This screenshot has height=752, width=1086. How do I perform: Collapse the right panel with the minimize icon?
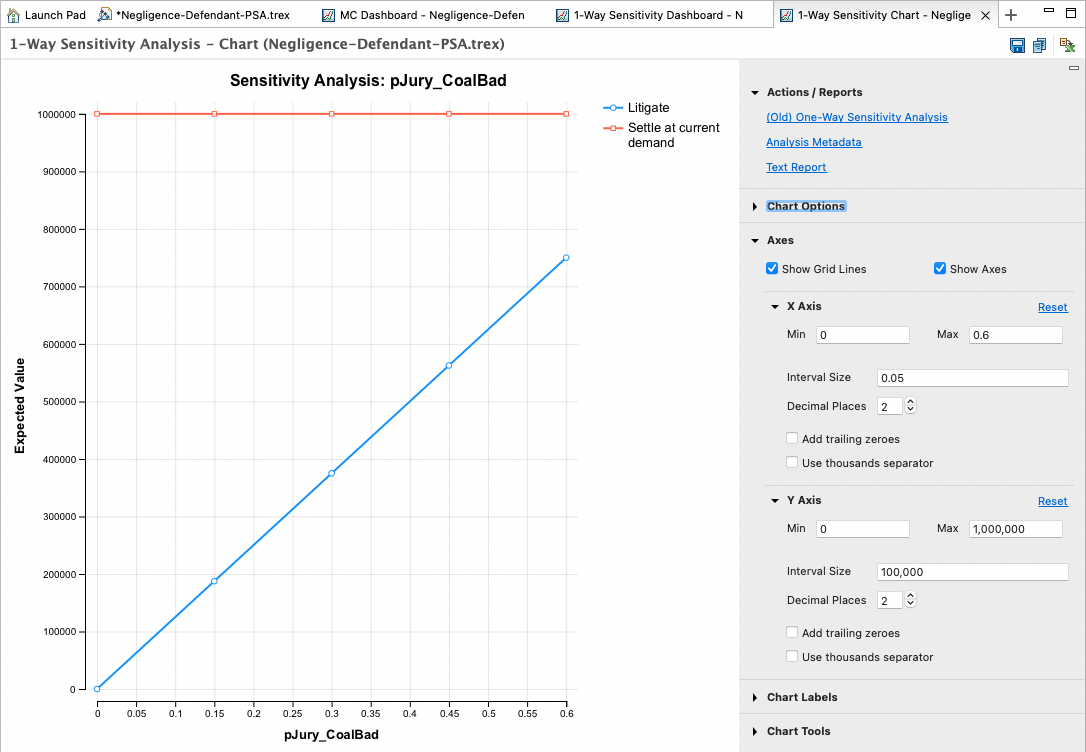click(1072, 68)
